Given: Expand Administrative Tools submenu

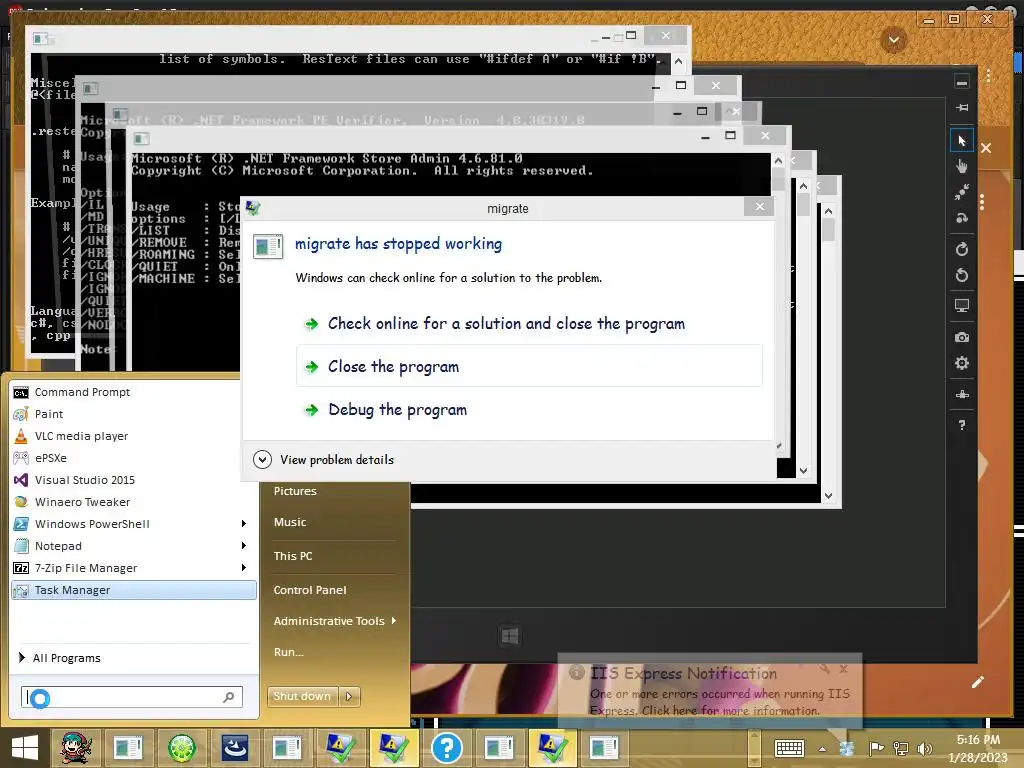Looking at the screenshot, I should (334, 621).
